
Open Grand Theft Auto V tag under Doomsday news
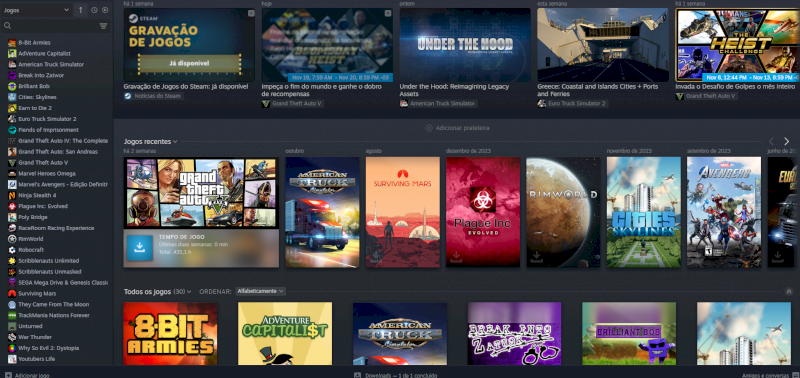click(293, 104)
